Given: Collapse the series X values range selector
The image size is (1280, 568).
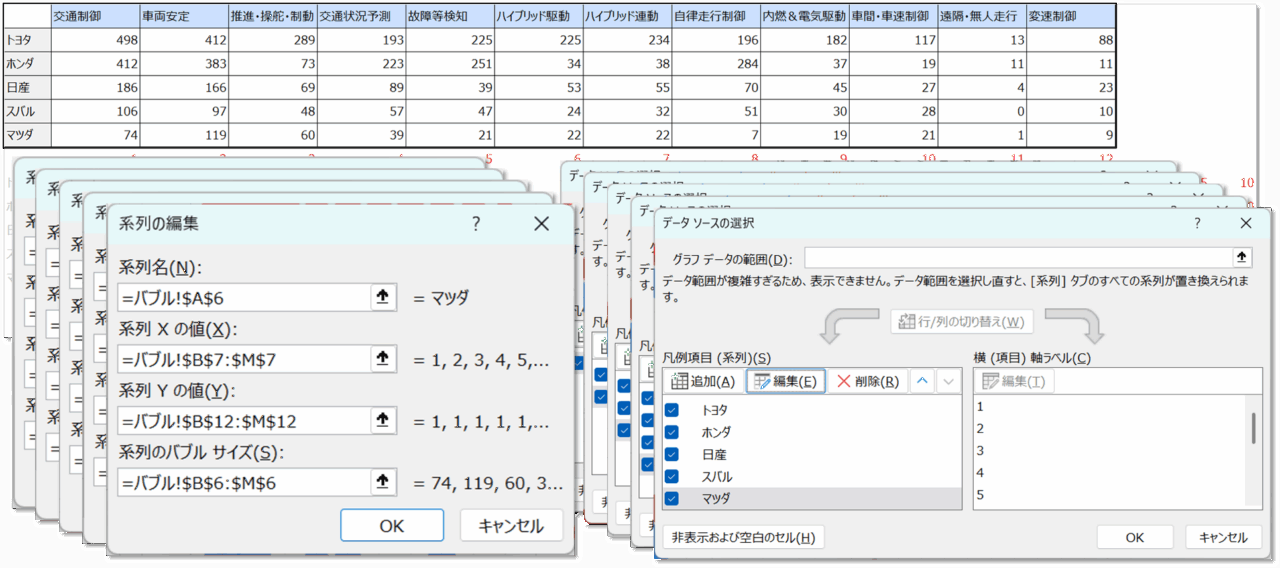Looking at the screenshot, I should pos(382,358).
